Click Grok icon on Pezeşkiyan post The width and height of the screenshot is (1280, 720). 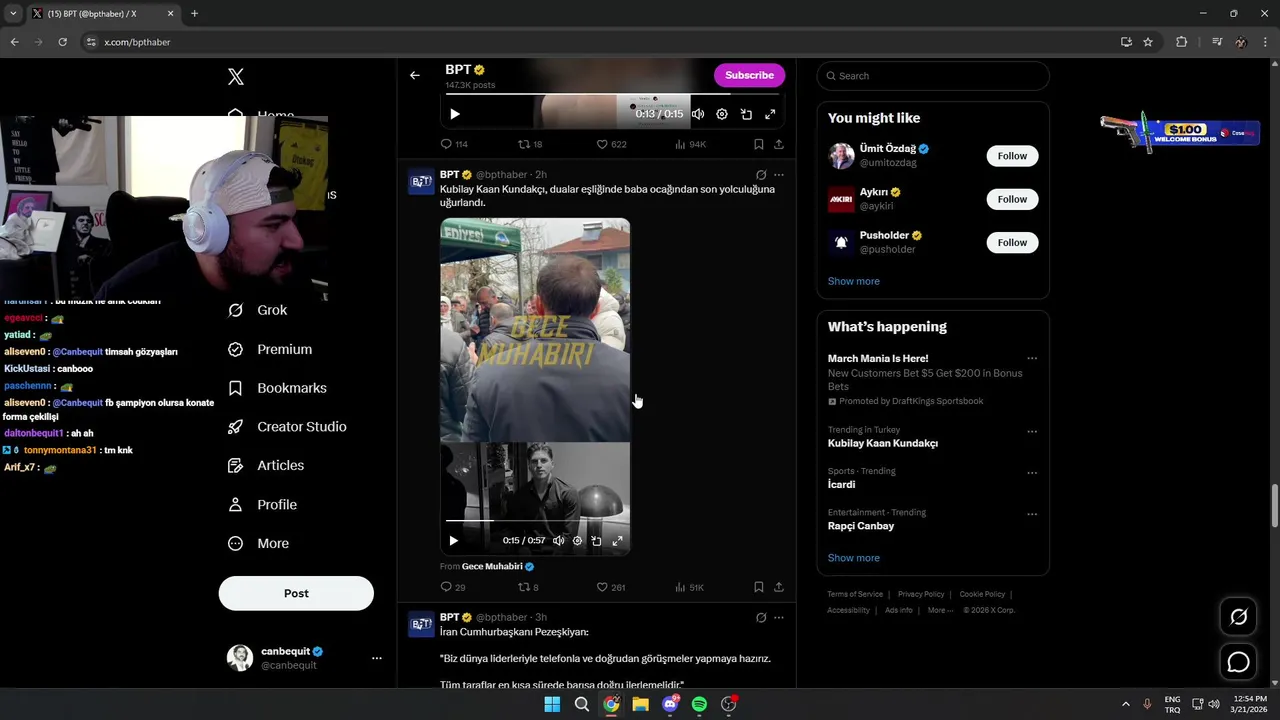pyautogui.click(x=761, y=617)
